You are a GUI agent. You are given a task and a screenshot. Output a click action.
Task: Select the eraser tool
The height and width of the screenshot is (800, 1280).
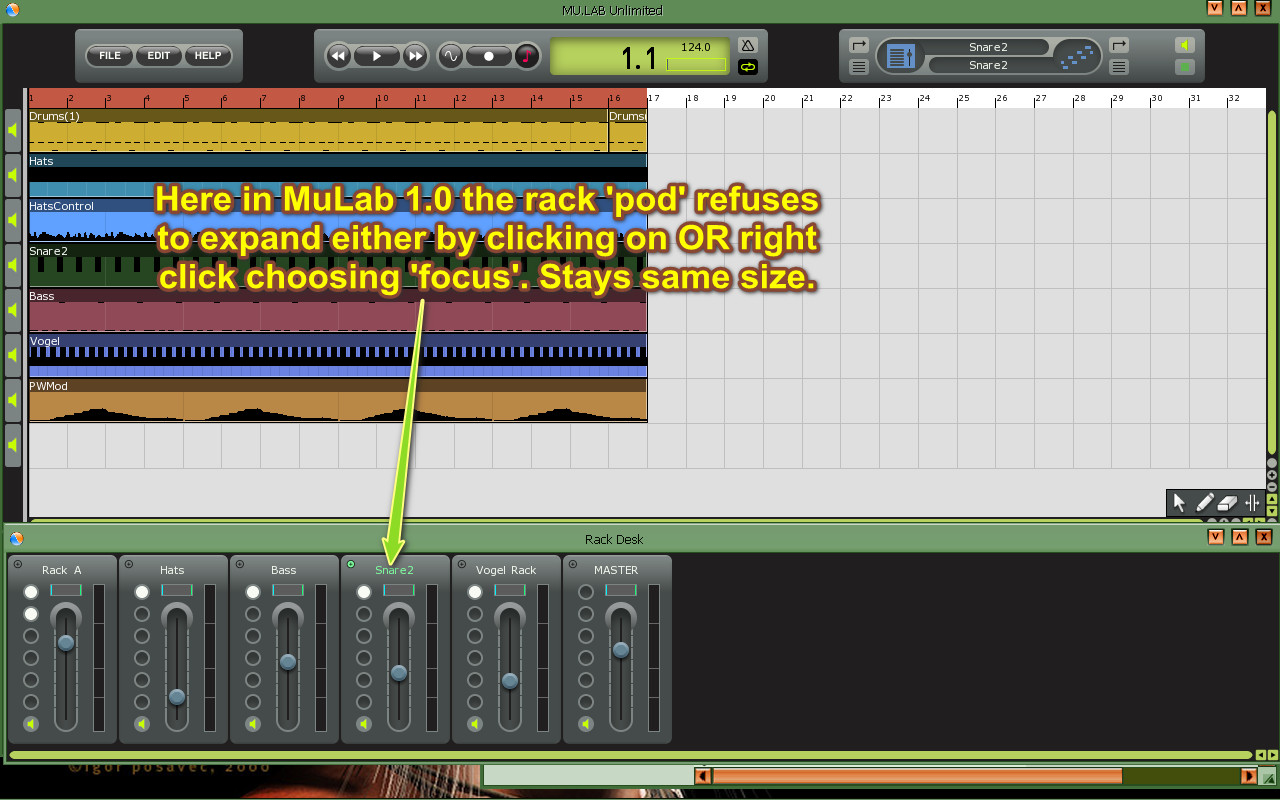click(1228, 503)
